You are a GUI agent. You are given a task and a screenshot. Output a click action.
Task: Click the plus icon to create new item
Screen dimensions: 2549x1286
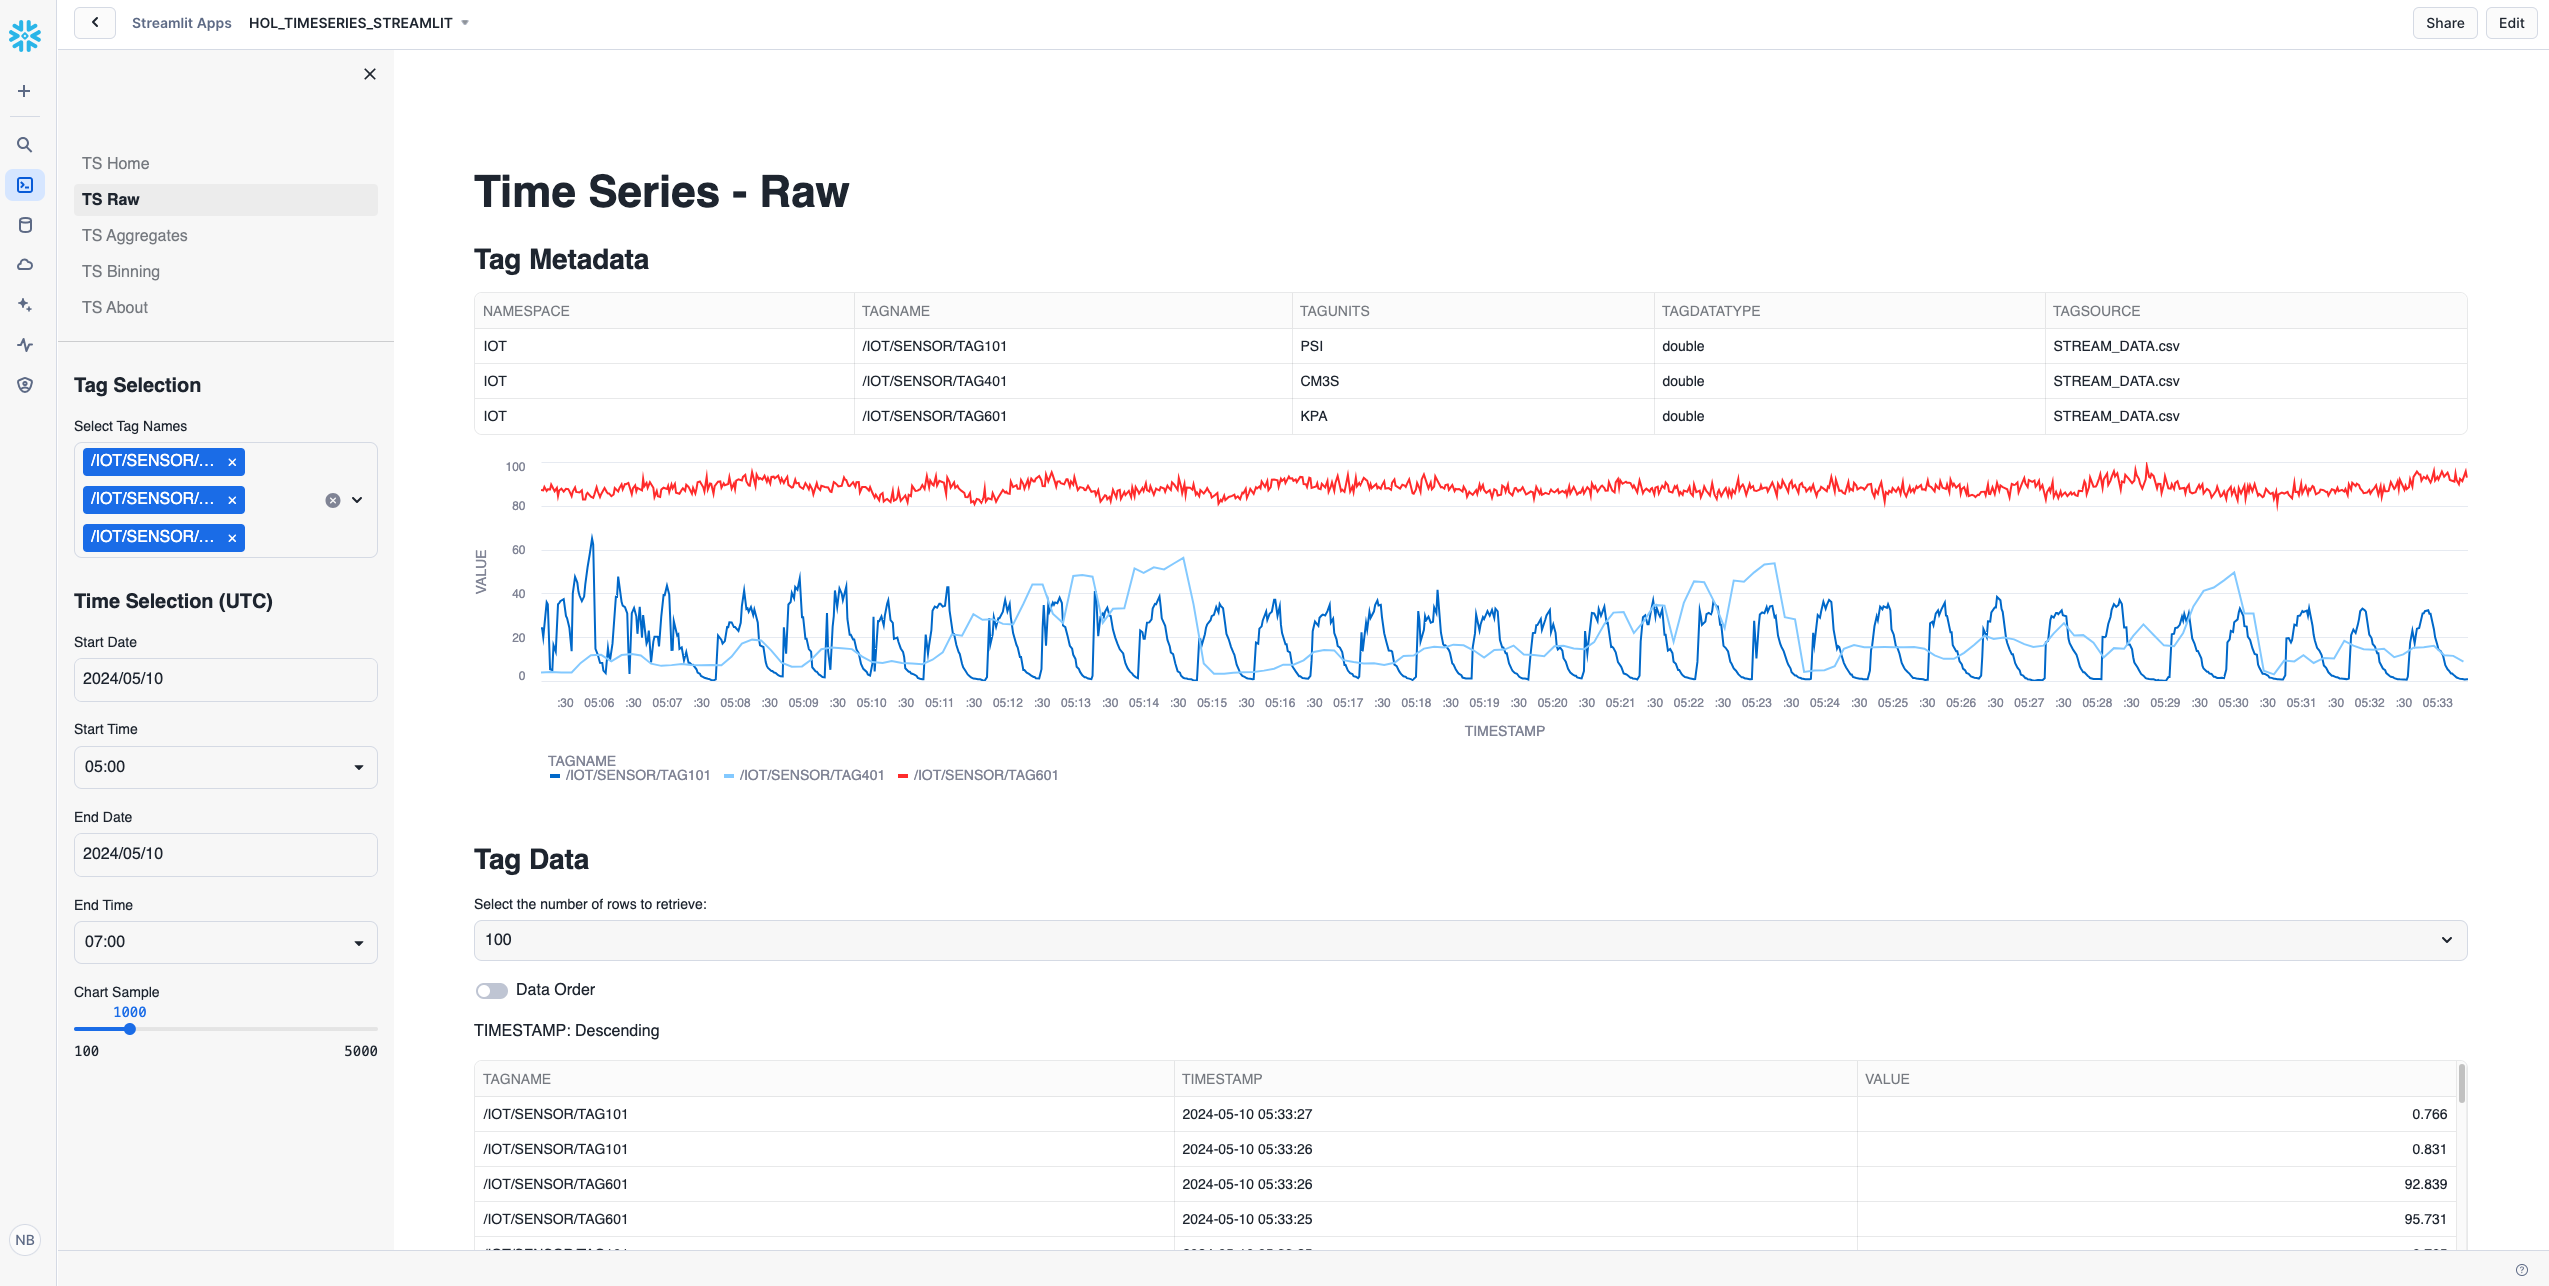[x=24, y=90]
